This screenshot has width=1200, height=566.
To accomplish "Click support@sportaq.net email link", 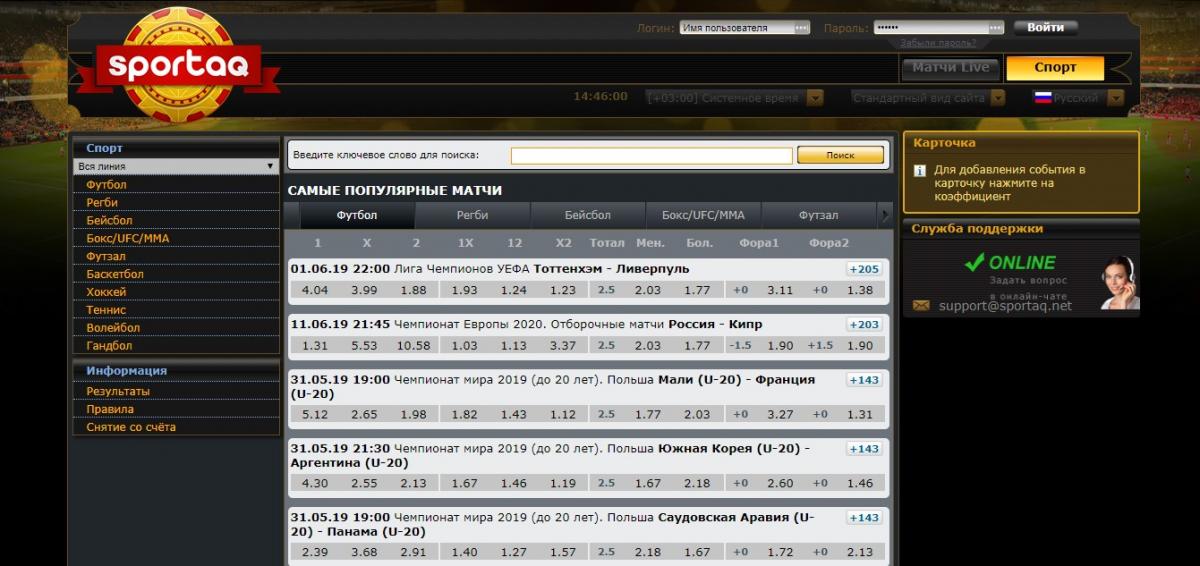I will point(1005,306).
